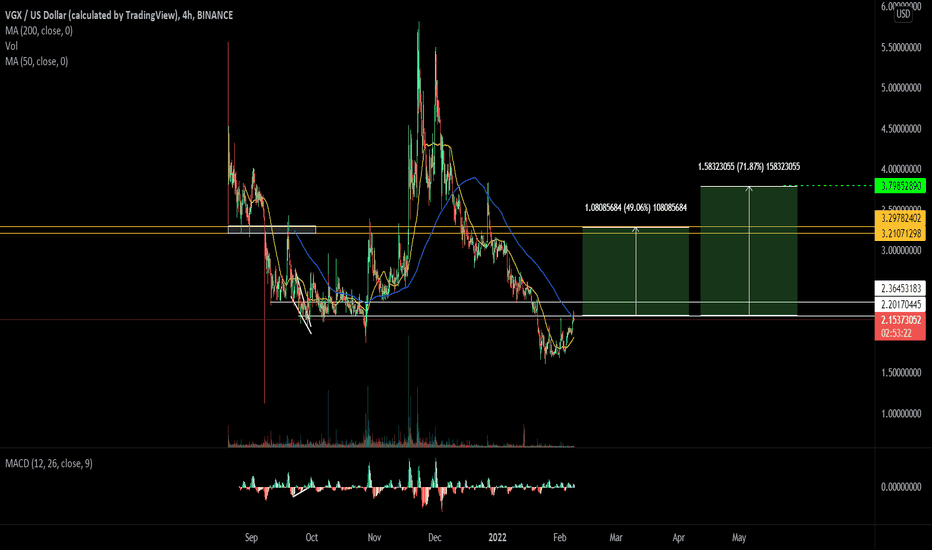
Task: Select the 71.87% price range measurement label
Action: pos(749,166)
